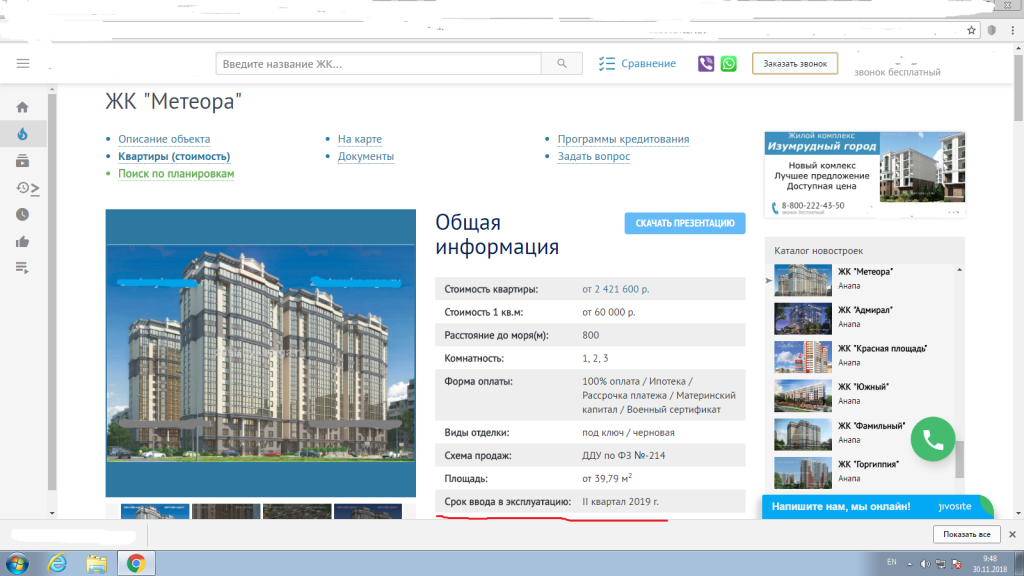Select the flame hot offers icon
Viewport: 1024px width, 576px height.
(22, 134)
